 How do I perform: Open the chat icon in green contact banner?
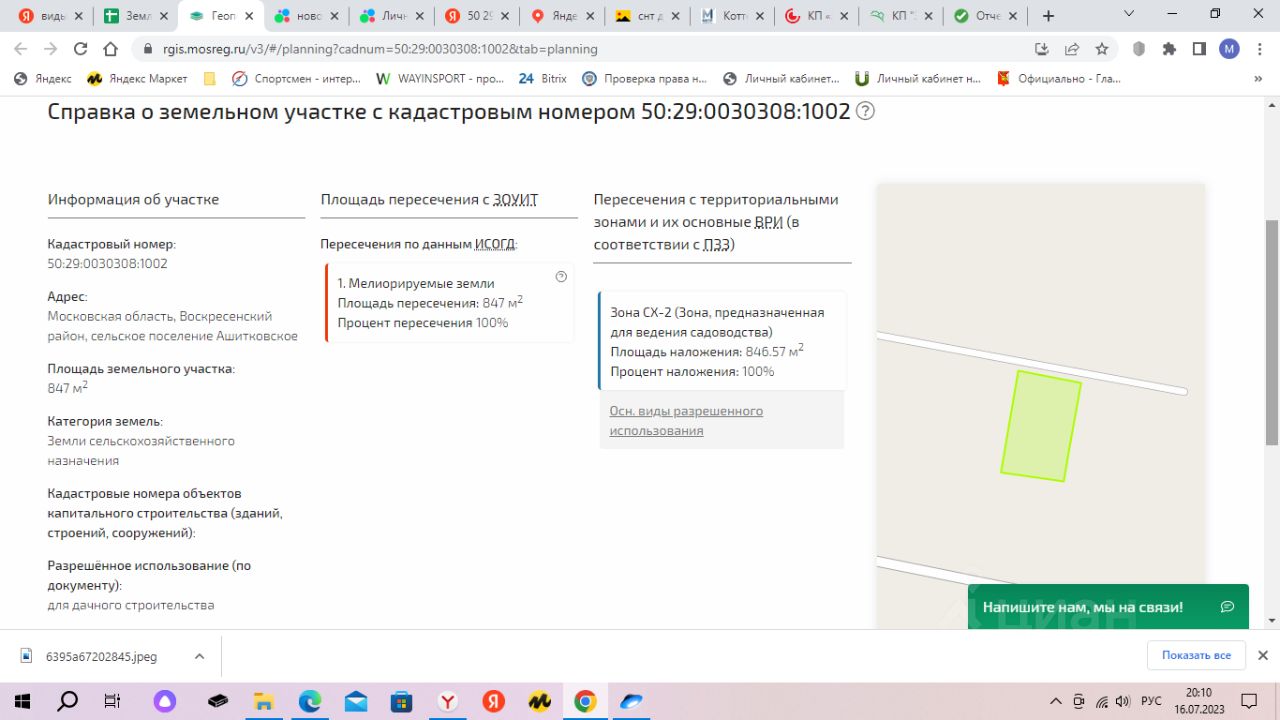pyautogui.click(x=1228, y=607)
